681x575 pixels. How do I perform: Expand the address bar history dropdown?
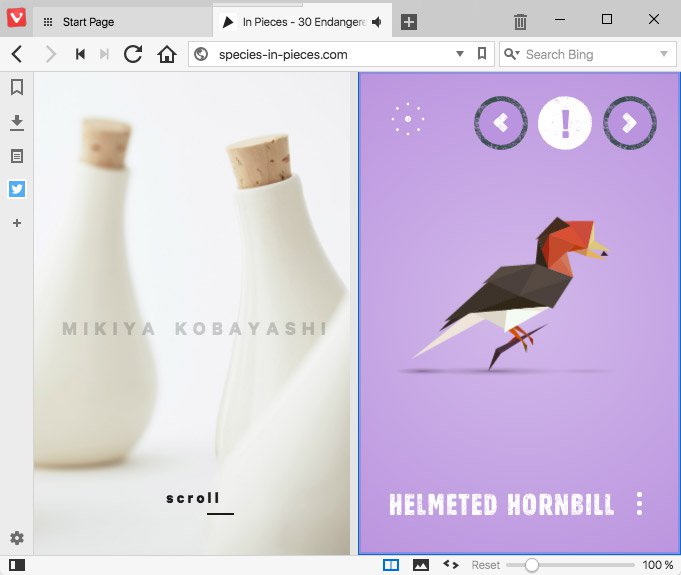point(460,54)
